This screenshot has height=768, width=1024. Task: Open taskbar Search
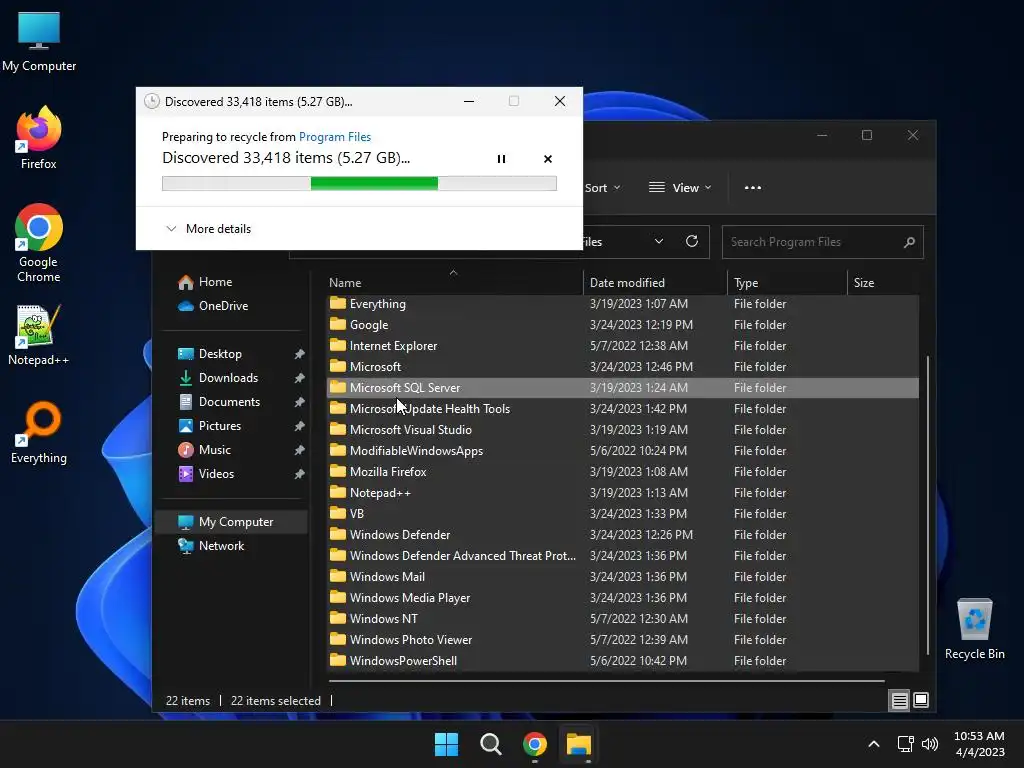490,744
